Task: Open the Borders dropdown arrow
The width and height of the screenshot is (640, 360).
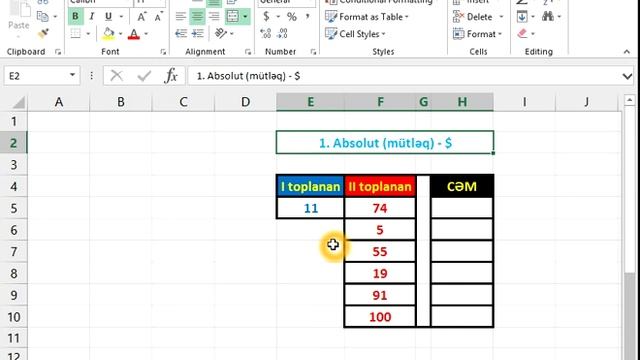Action: 88,33
